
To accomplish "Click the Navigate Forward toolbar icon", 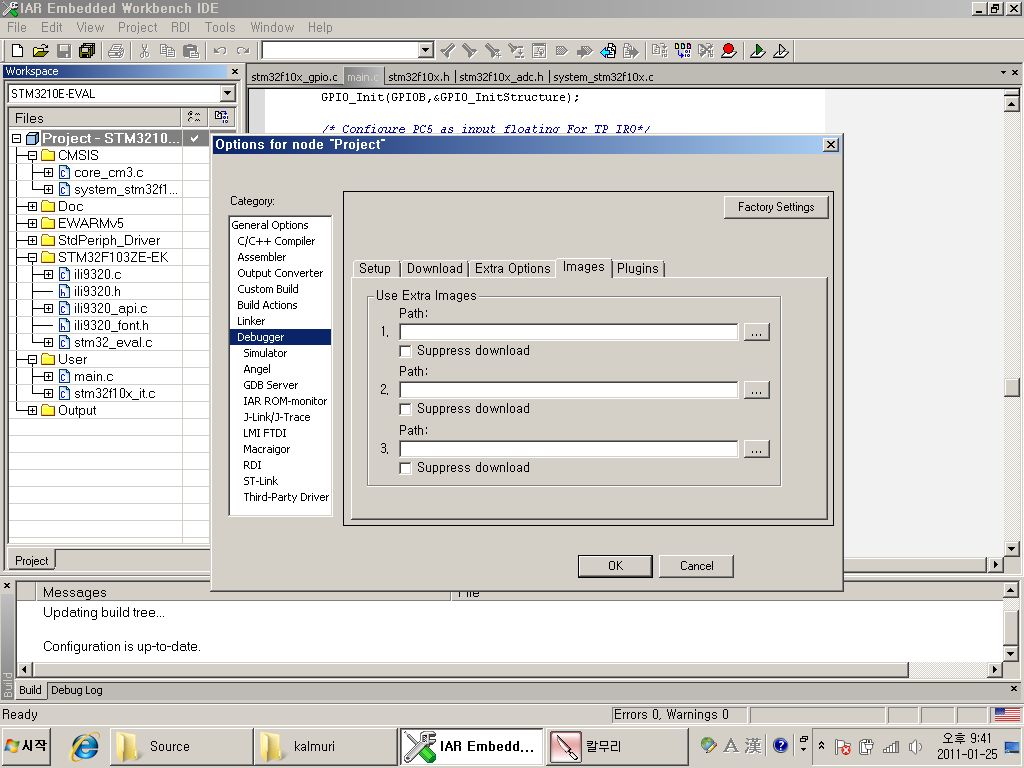I will coord(631,51).
